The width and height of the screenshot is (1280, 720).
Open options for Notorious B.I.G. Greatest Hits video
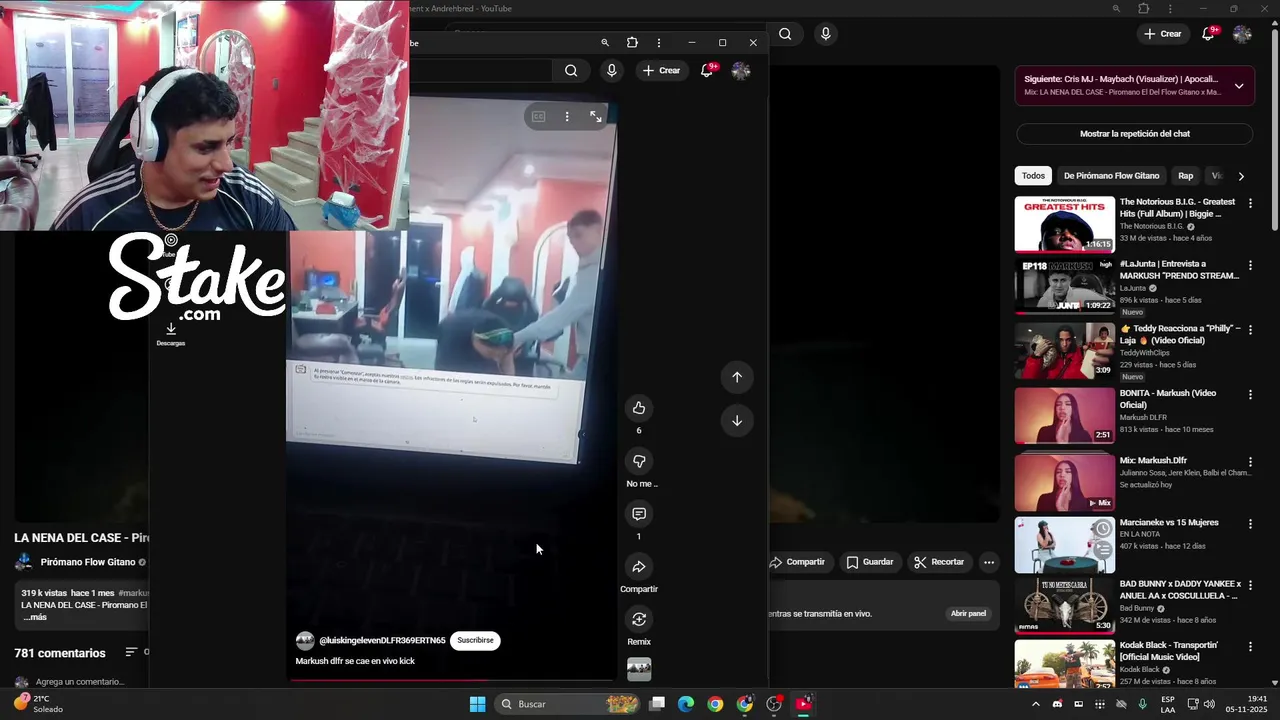coord(1250,203)
